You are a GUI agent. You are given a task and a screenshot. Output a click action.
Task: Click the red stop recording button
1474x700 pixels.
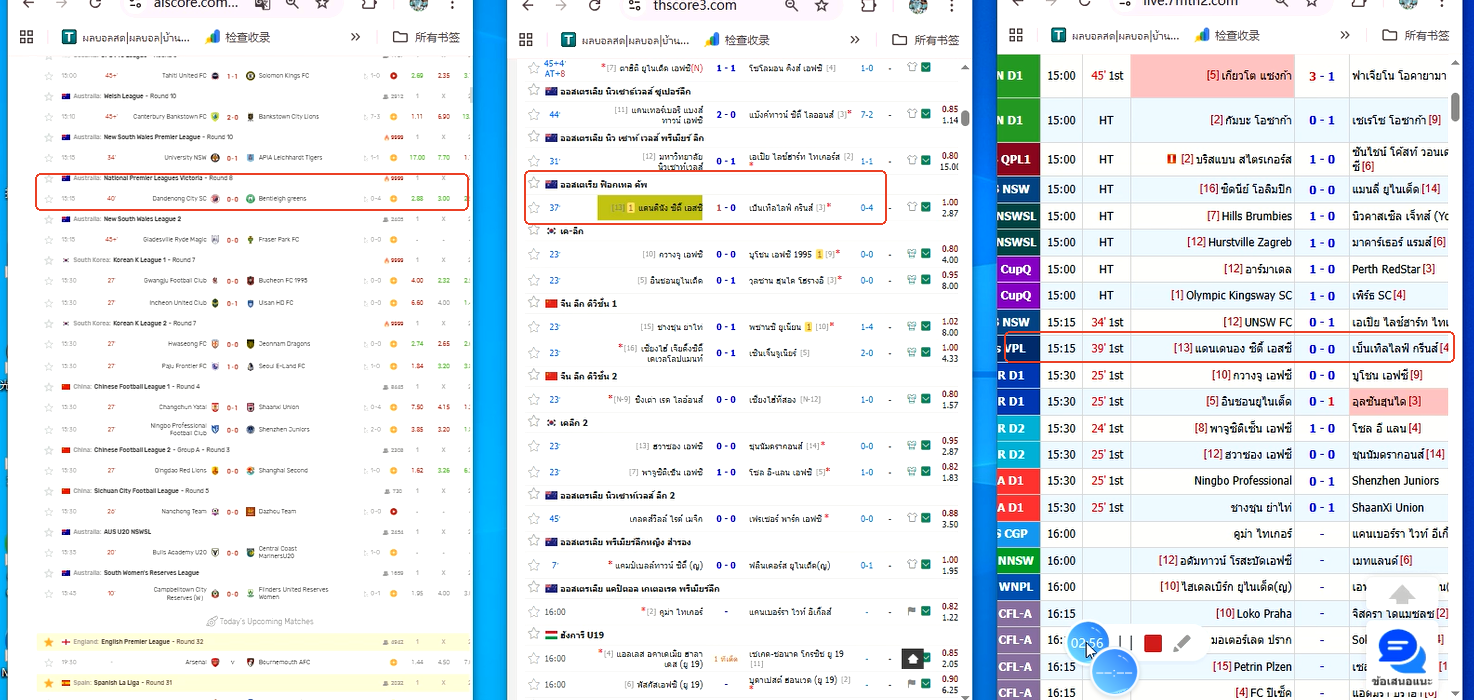click(x=1153, y=643)
